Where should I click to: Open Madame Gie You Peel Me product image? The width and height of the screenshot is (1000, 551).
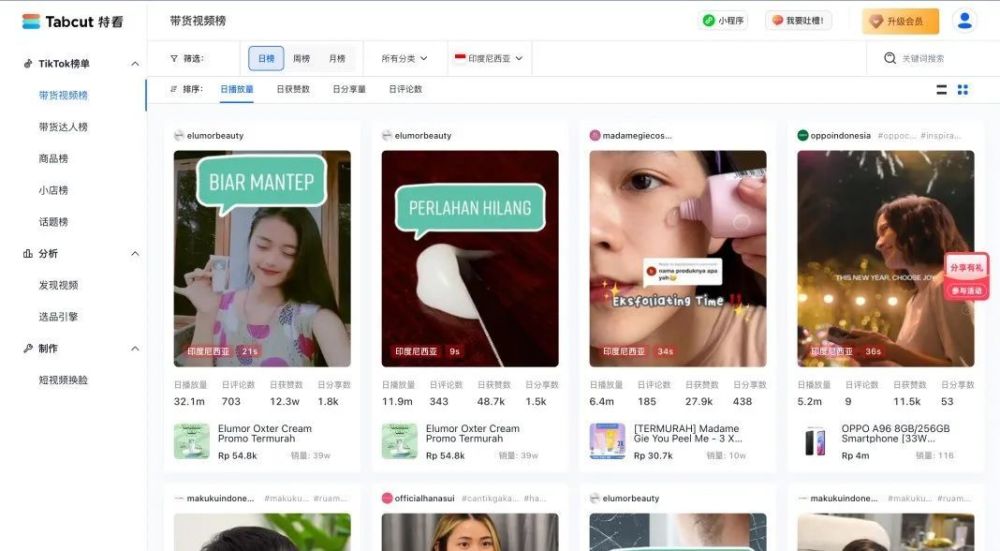(607, 441)
